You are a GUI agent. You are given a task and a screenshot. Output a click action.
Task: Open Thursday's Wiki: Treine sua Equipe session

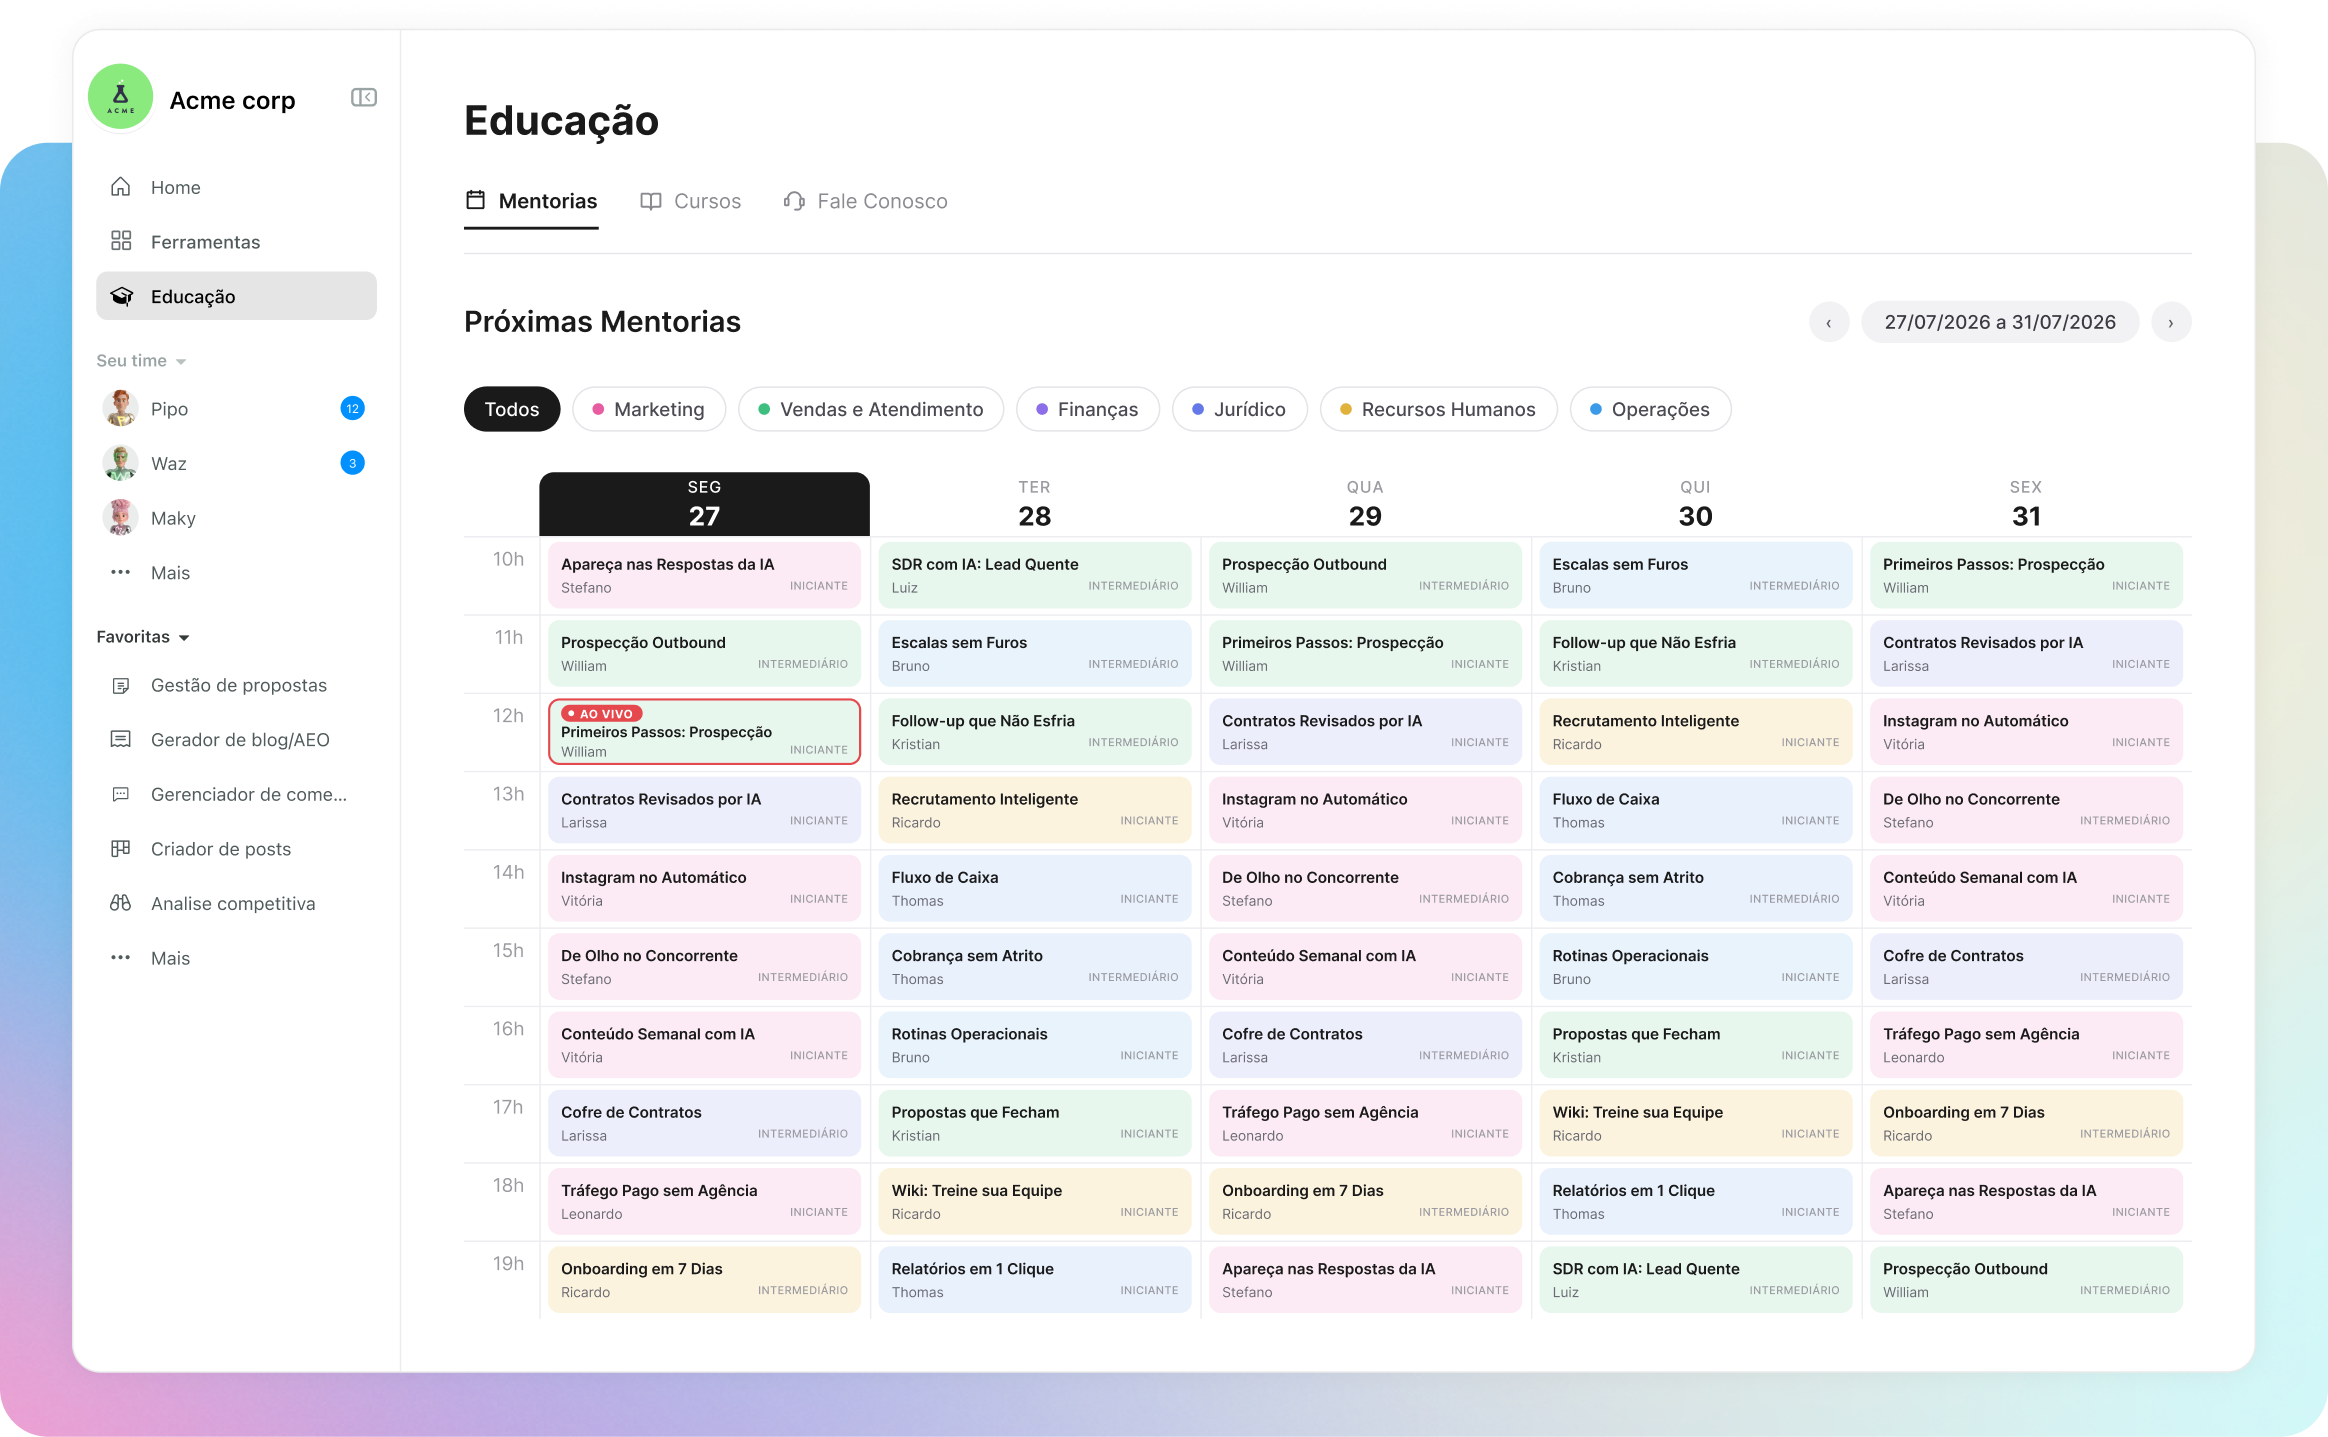1696,1123
